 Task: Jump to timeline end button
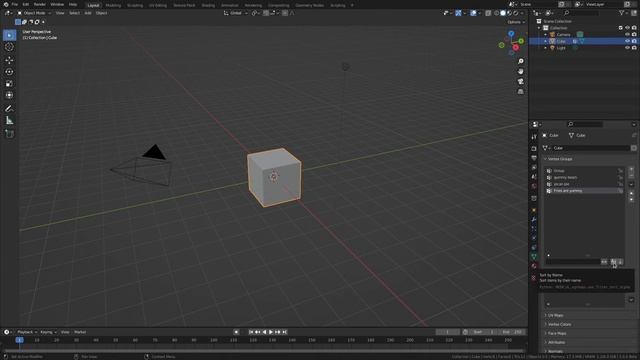[x=285, y=332]
